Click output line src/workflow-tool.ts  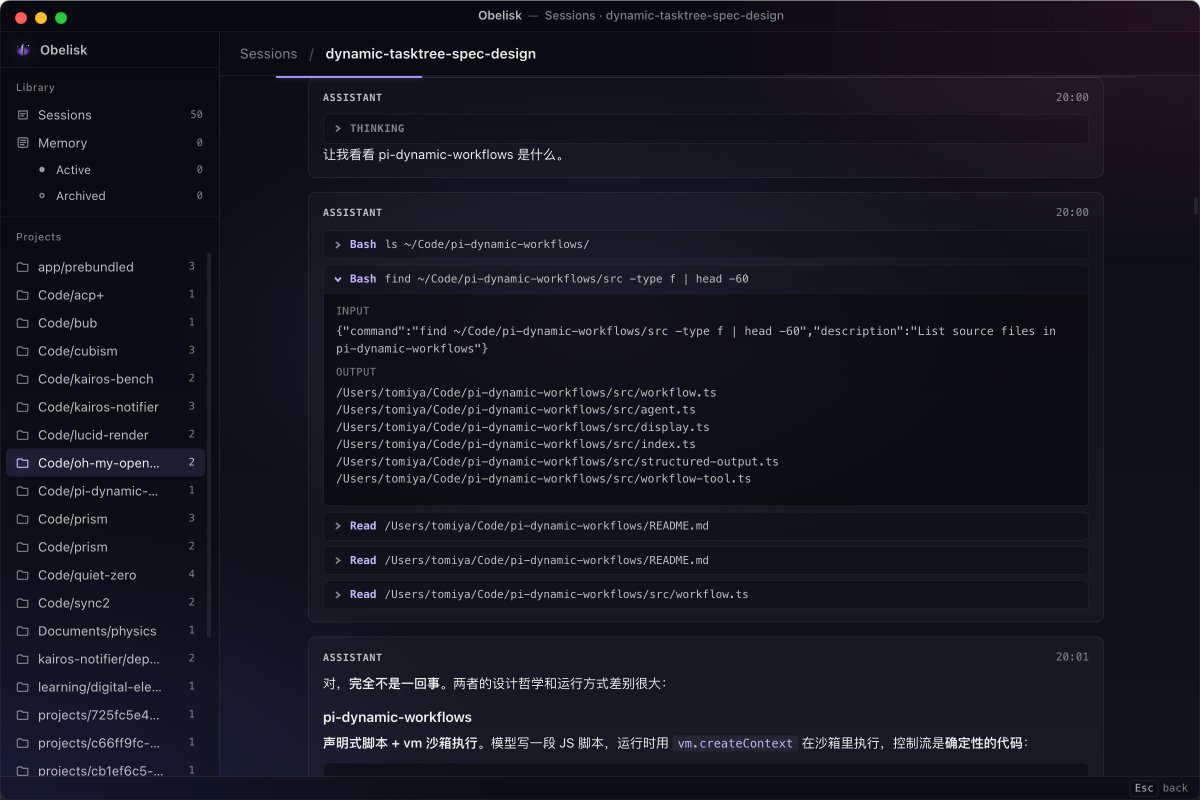point(543,479)
